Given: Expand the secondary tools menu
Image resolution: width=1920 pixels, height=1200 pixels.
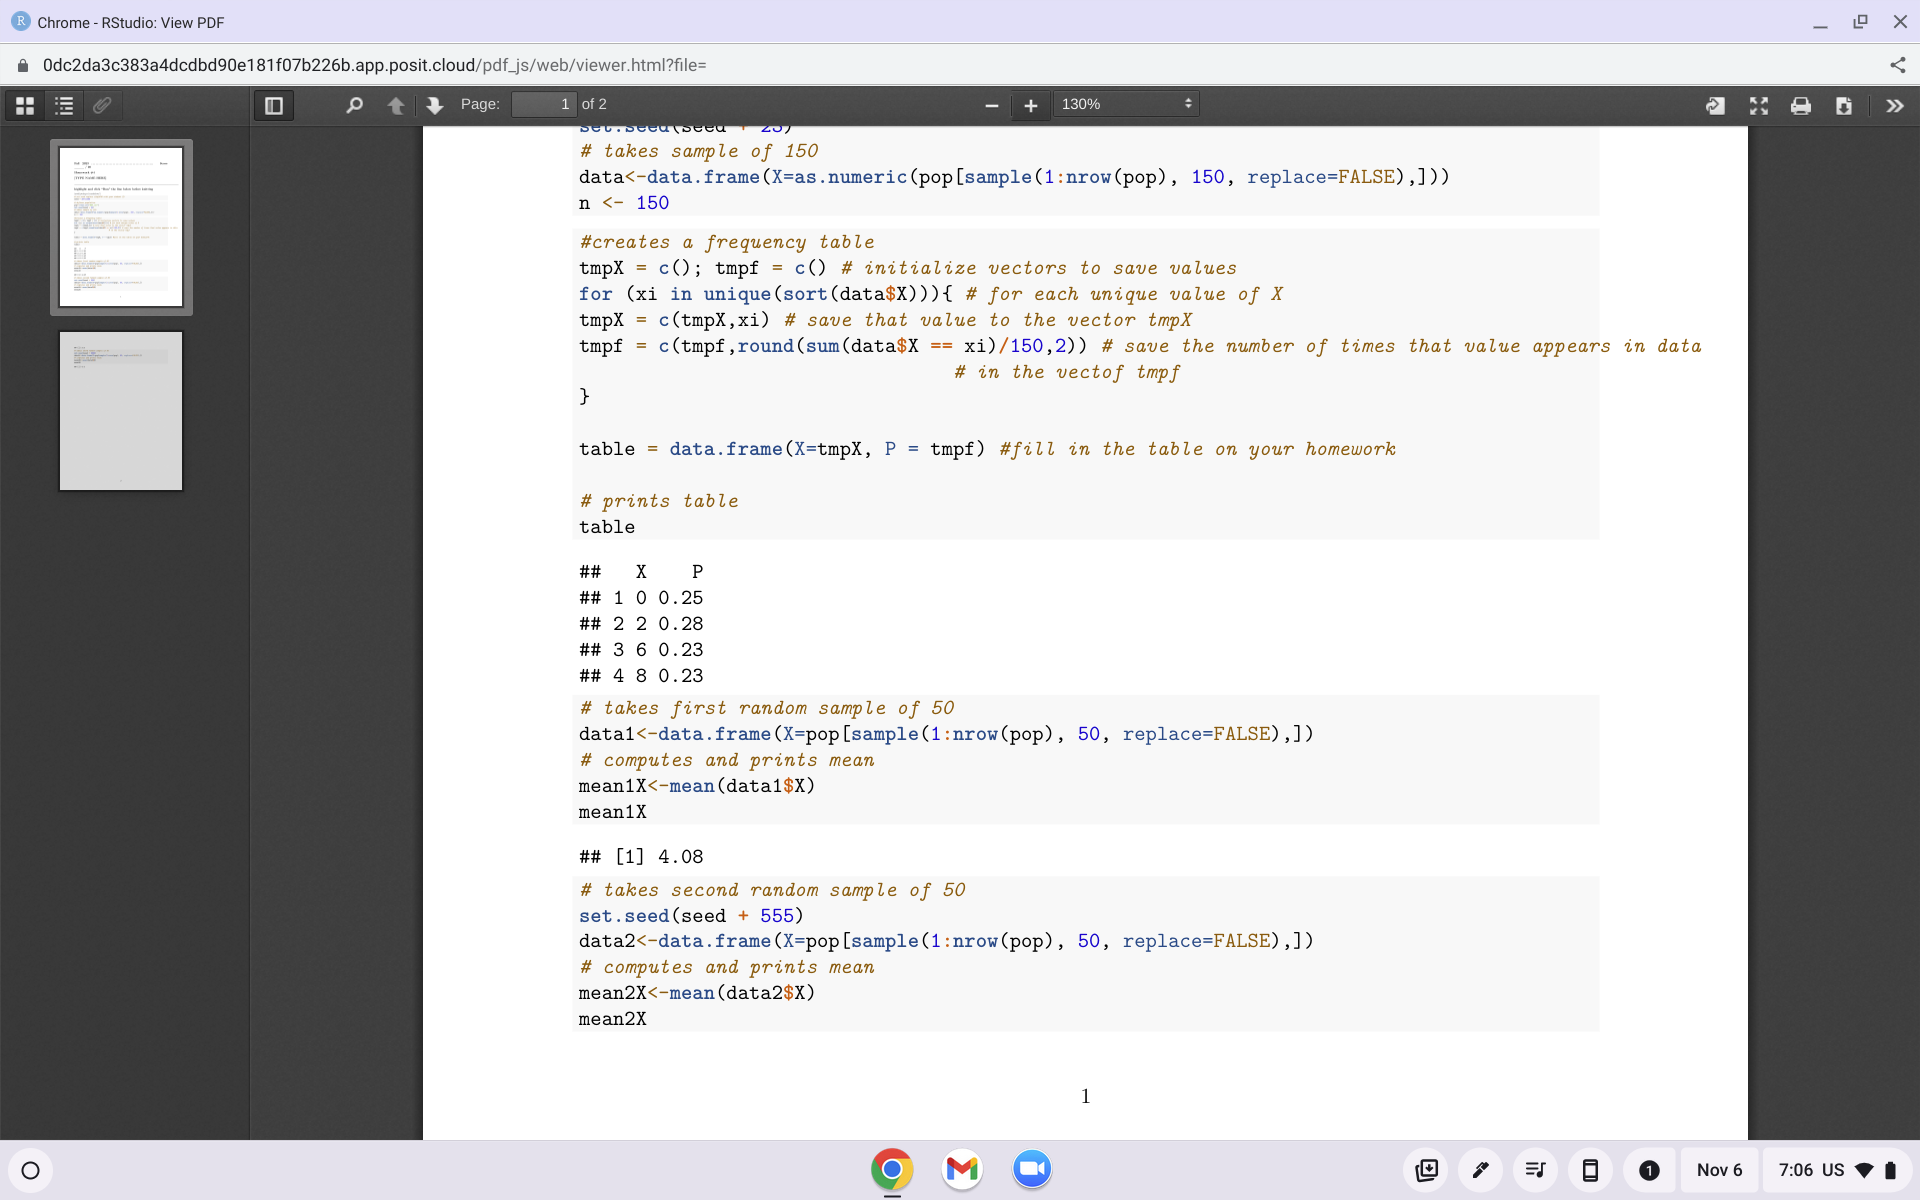Looking at the screenshot, I should [1894, 105].
